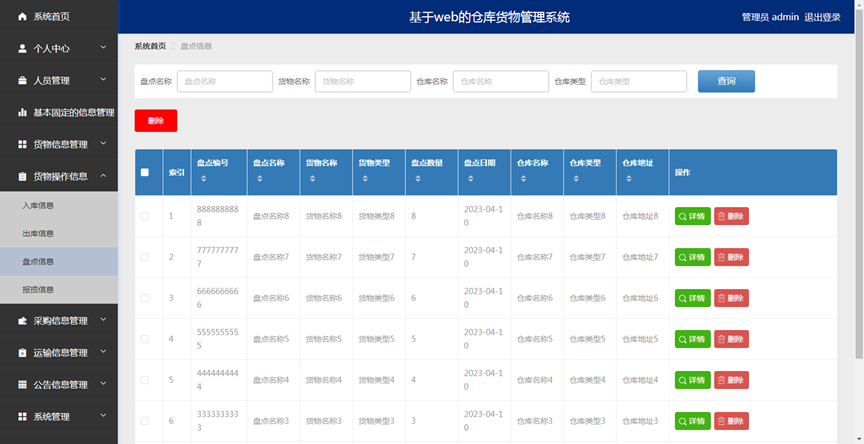Check the row 5 checkbox (盘点名称4)

click(x=145, y=380)
